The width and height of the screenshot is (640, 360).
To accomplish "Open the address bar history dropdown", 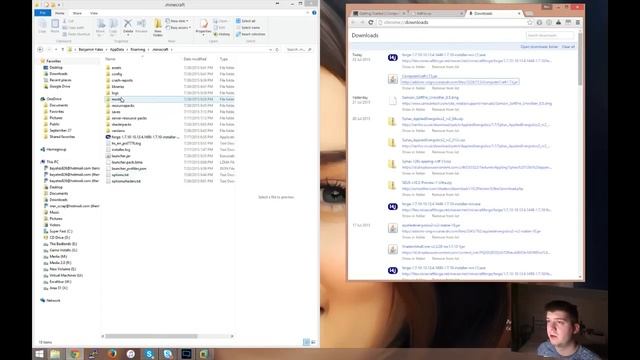I will (x=270, y=49).
